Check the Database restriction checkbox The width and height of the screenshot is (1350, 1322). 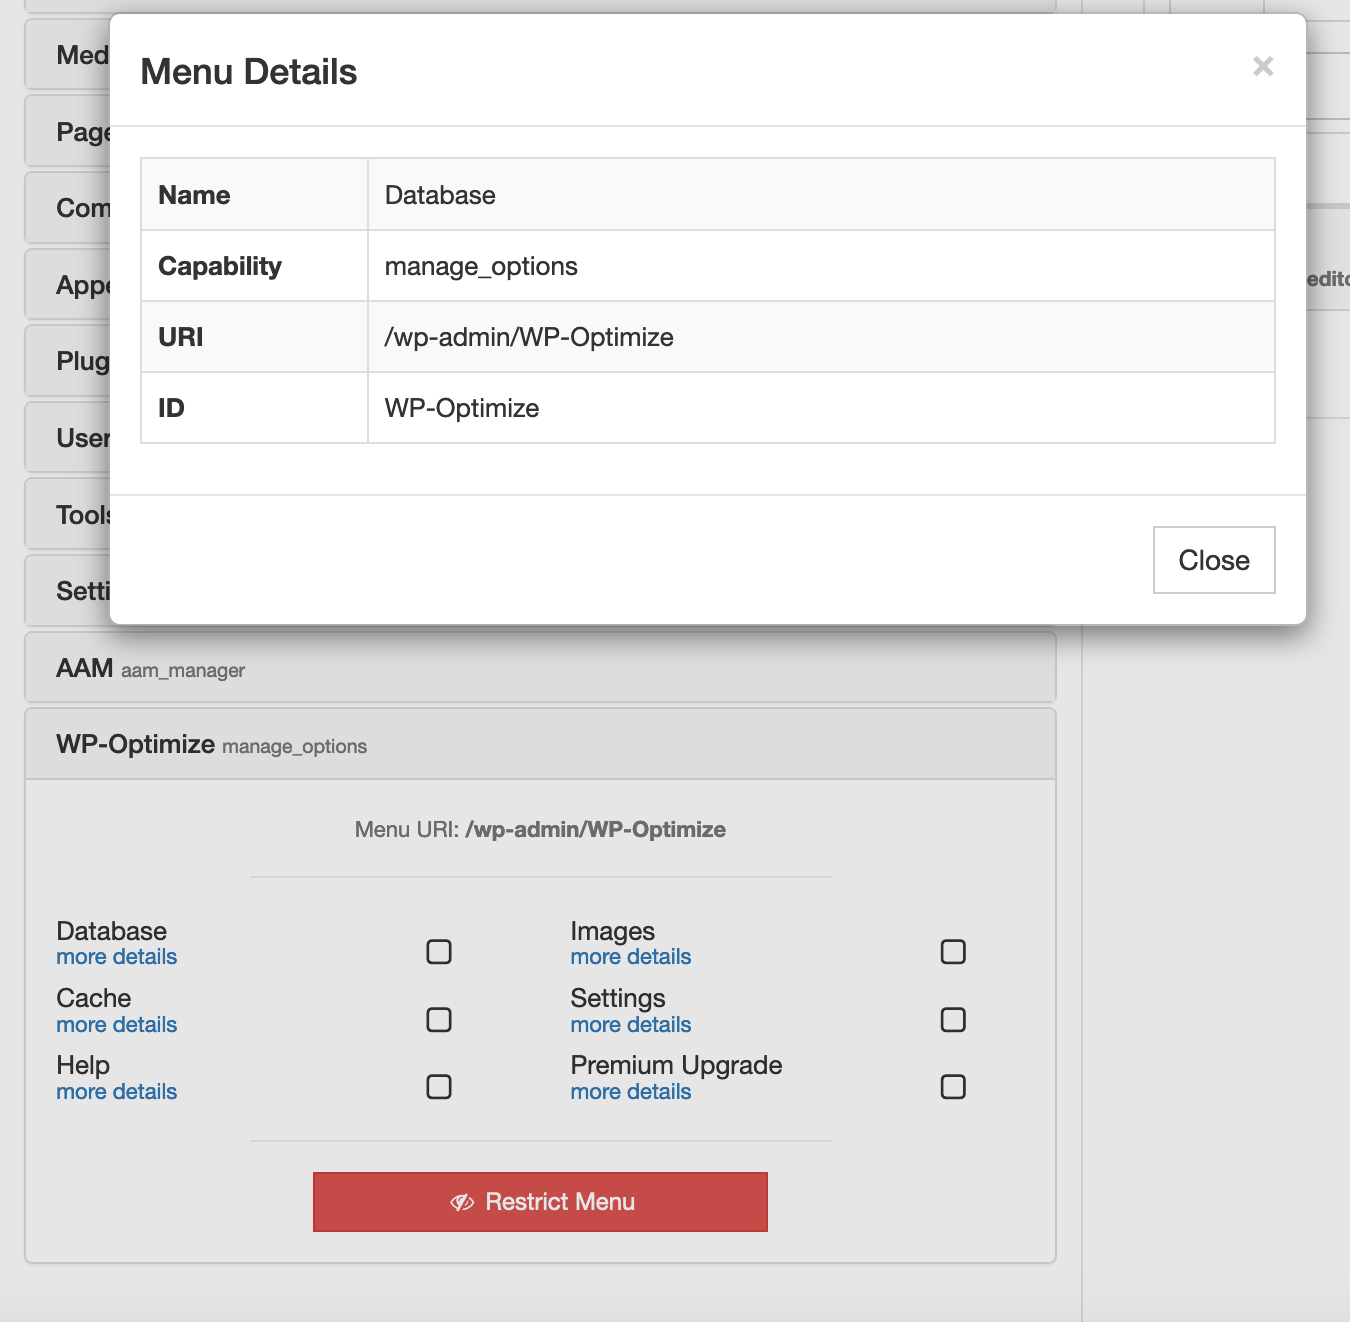pyautogui.click(x=438, y=951)
